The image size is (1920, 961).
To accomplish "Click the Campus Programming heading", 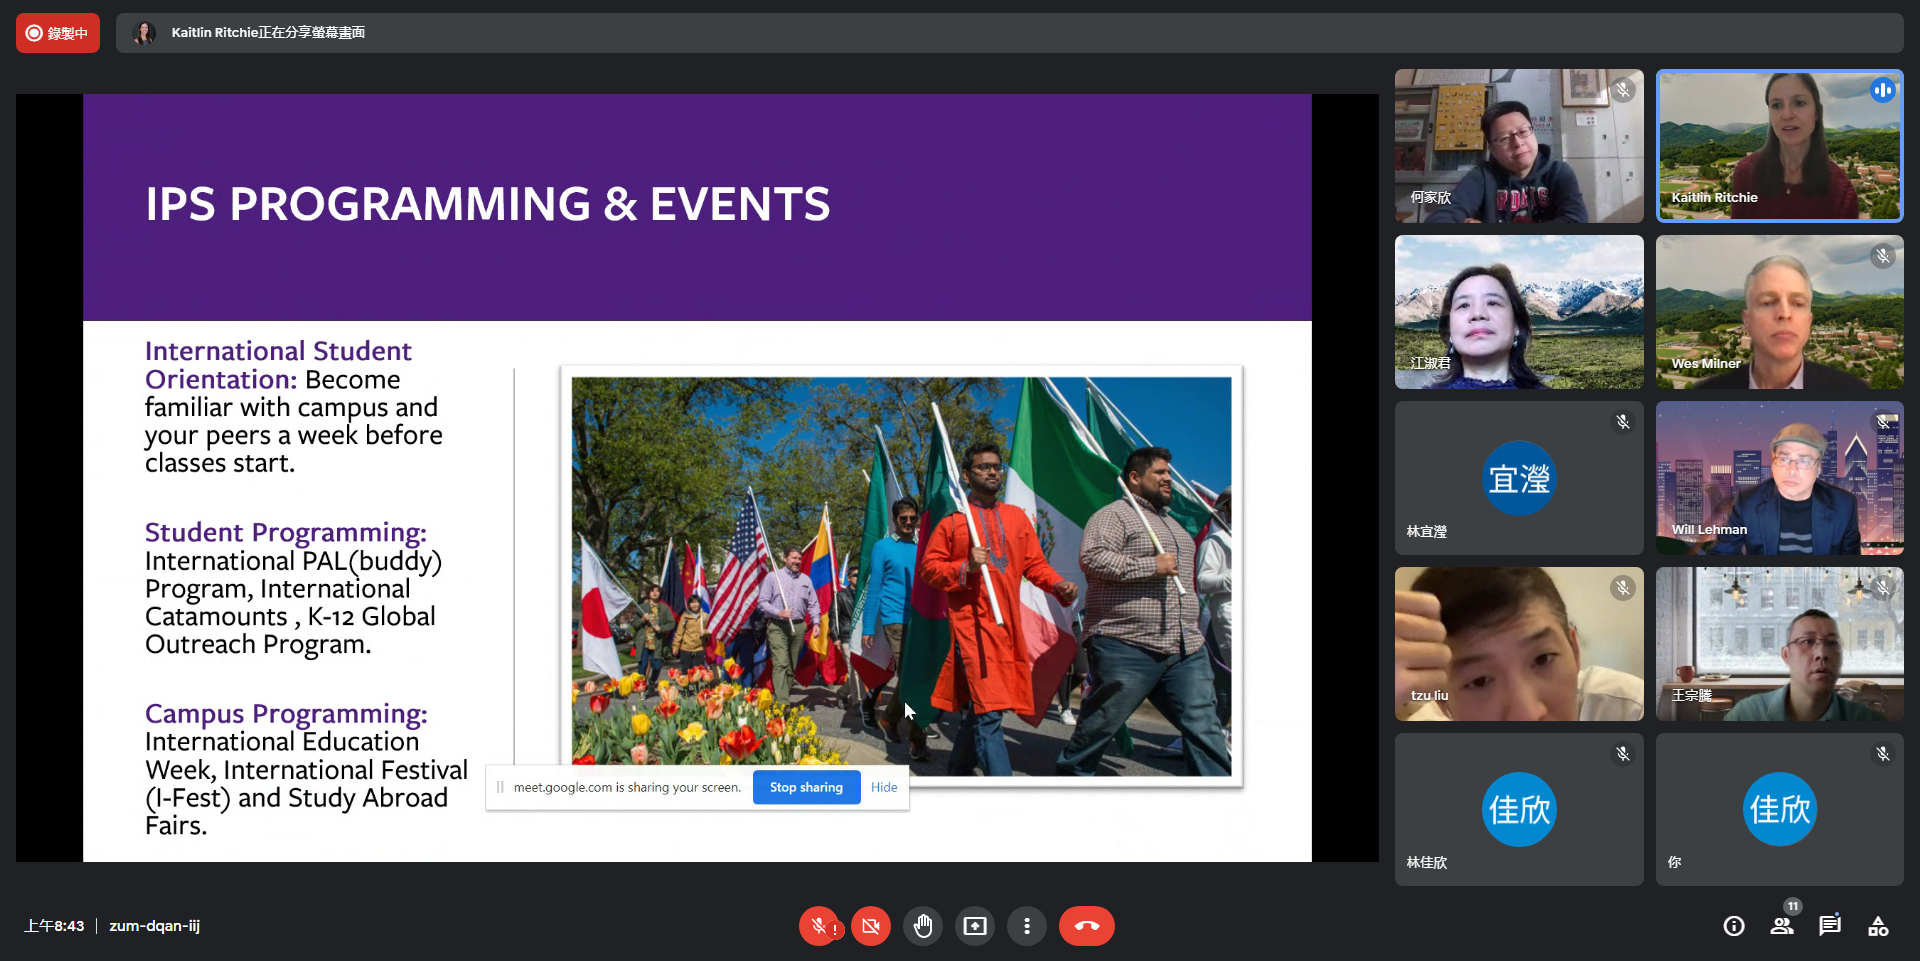I will 286,713.
